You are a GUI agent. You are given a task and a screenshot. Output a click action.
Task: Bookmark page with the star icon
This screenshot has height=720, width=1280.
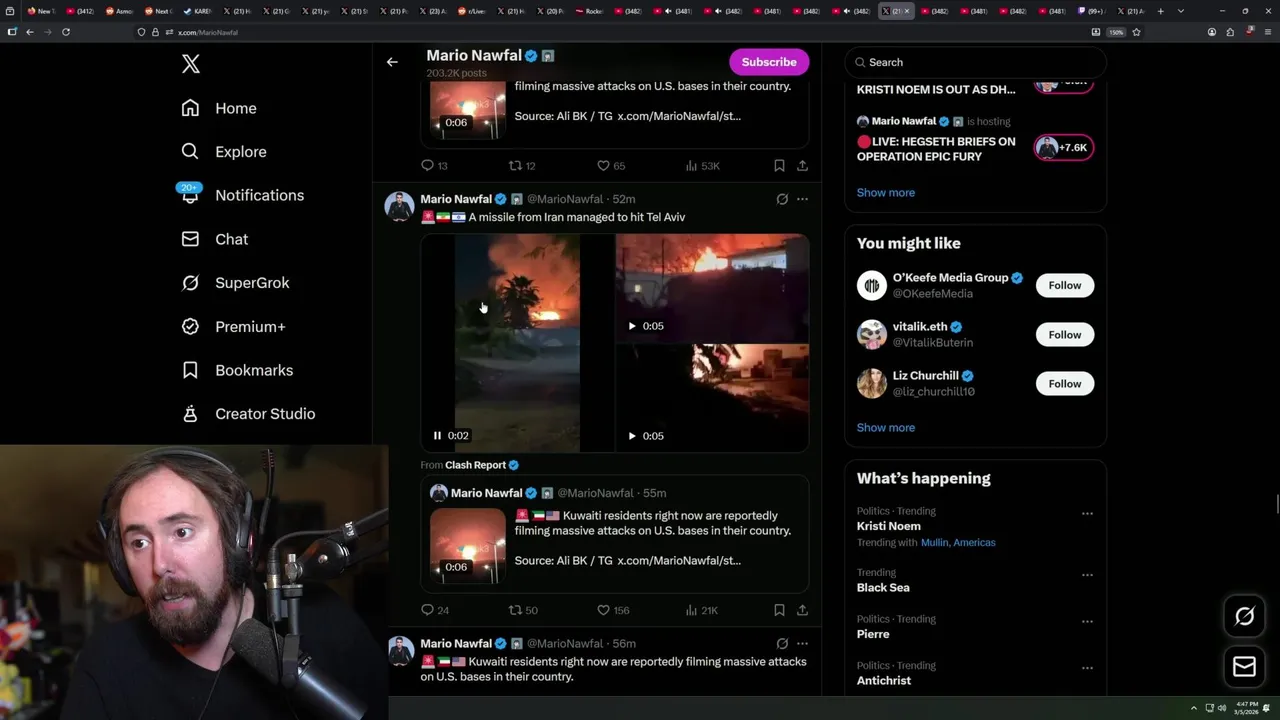pyautogui.click(x=1136, y=32)
